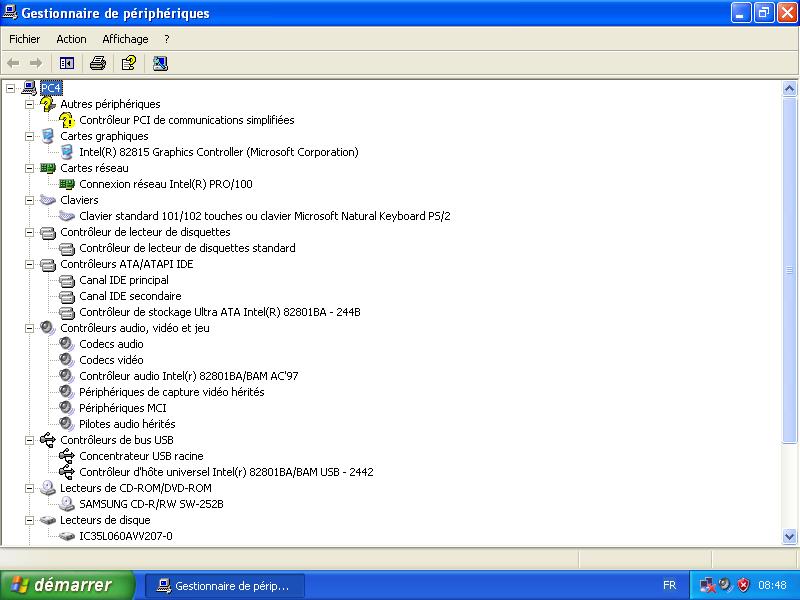Open the Fichier menu
The image size is (800, 600).
point(24,39)
